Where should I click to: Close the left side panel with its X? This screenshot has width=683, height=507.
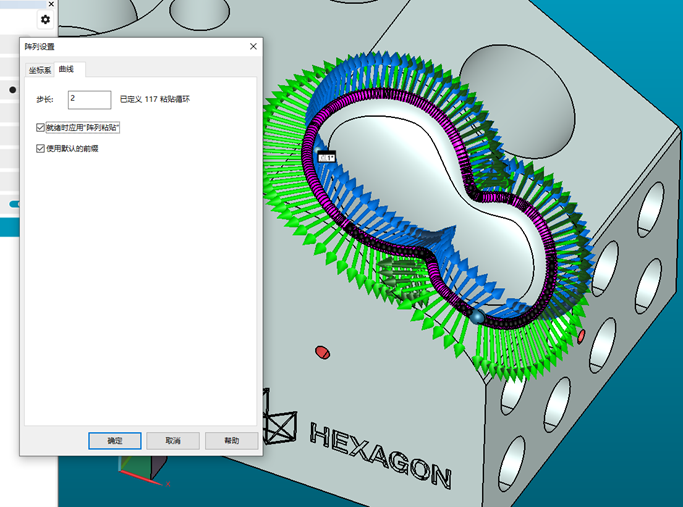51,2
